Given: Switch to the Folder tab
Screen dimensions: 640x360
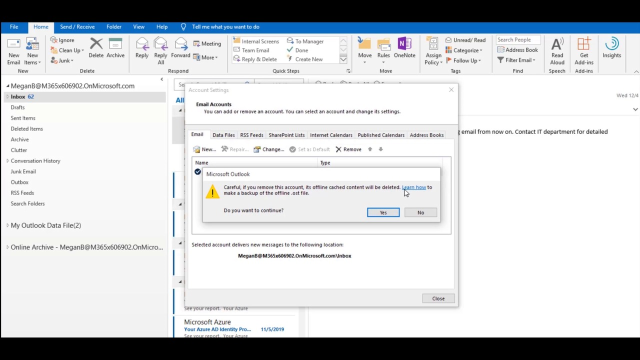Looking at the screenshot, I should tap(114, 27).
